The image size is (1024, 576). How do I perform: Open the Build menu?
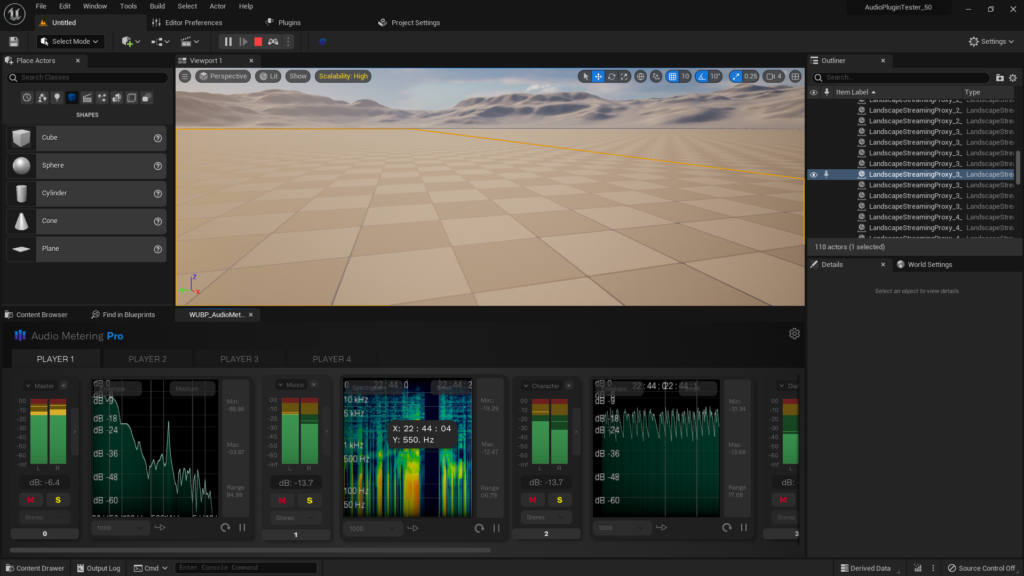(x=157, y=6)
